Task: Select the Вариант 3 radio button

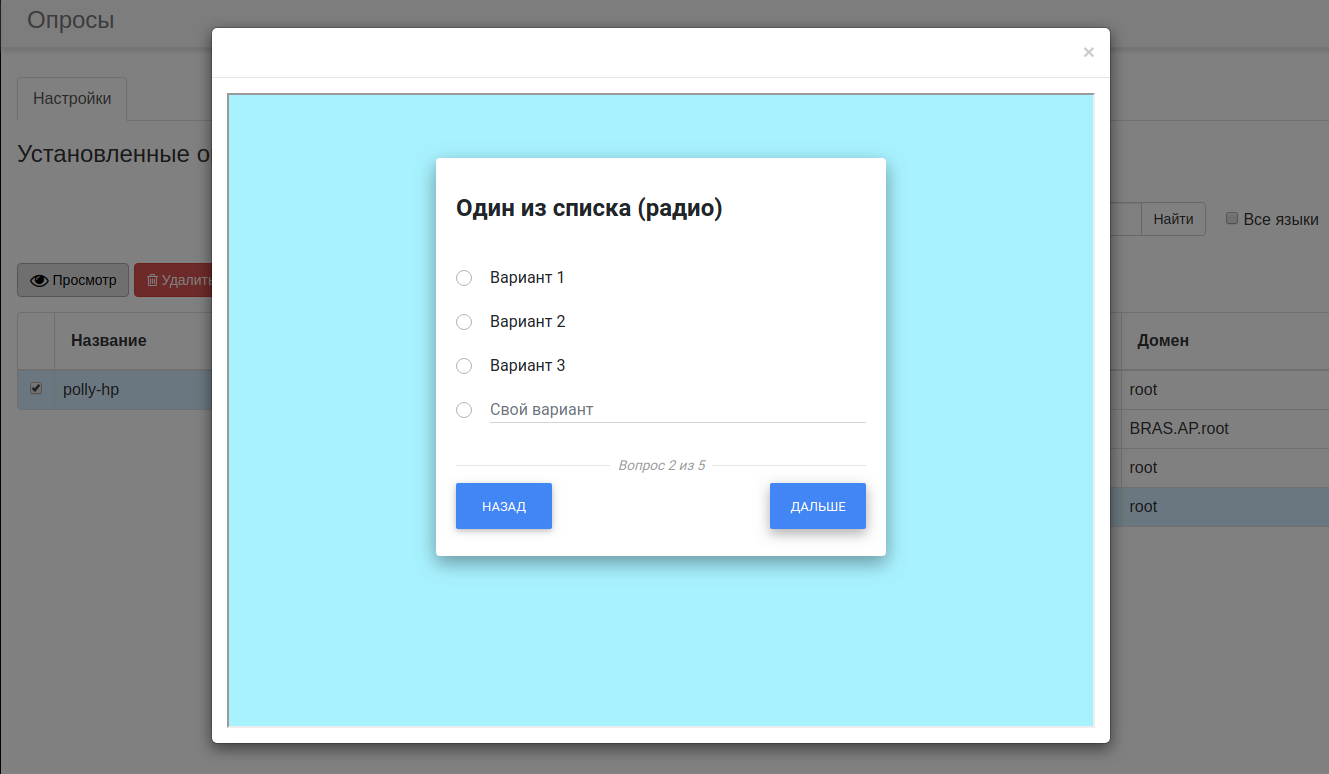Action: tap(464, 366)
